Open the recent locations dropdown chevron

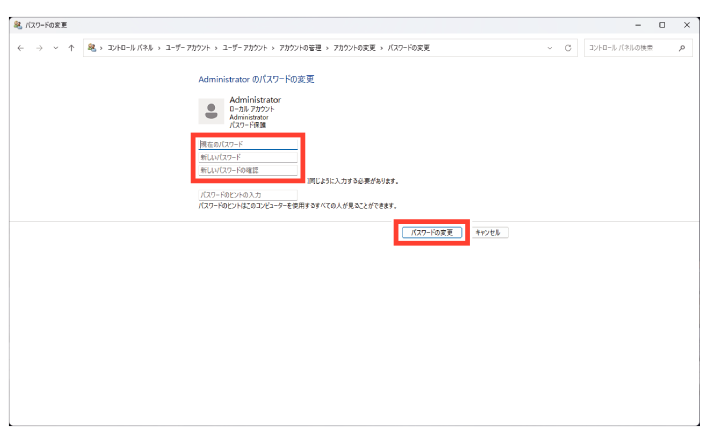click(x=56, y=48)
